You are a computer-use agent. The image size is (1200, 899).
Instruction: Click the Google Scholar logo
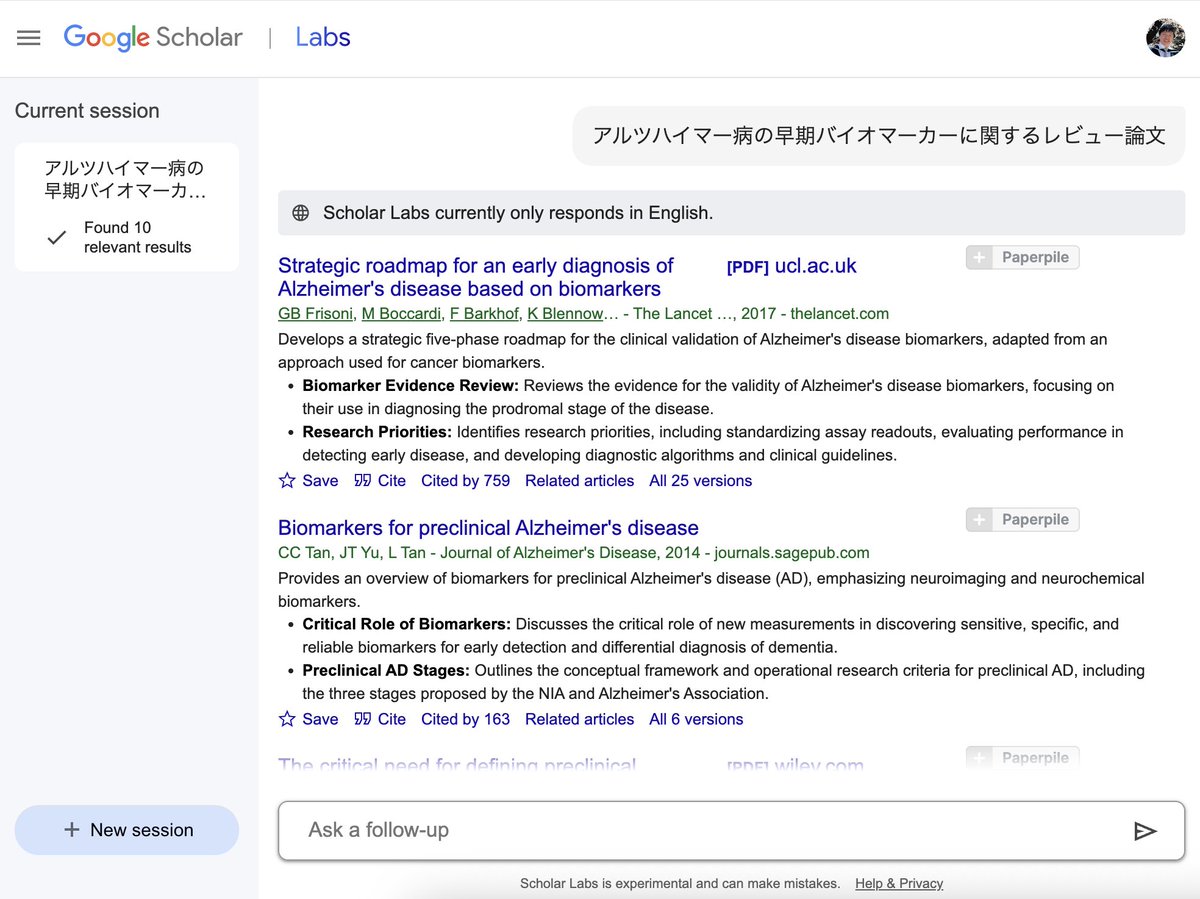tap(152, 37)
